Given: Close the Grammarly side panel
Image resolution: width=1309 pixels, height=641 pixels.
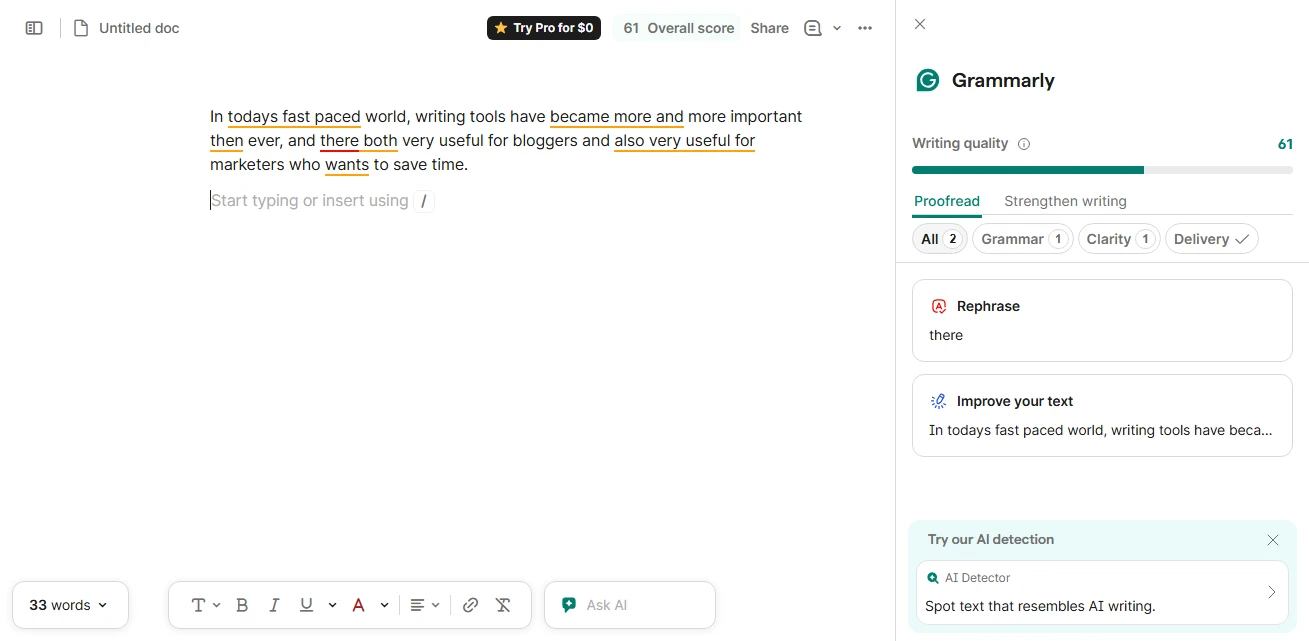Looking at the screenshot, I should pos(920,24).
